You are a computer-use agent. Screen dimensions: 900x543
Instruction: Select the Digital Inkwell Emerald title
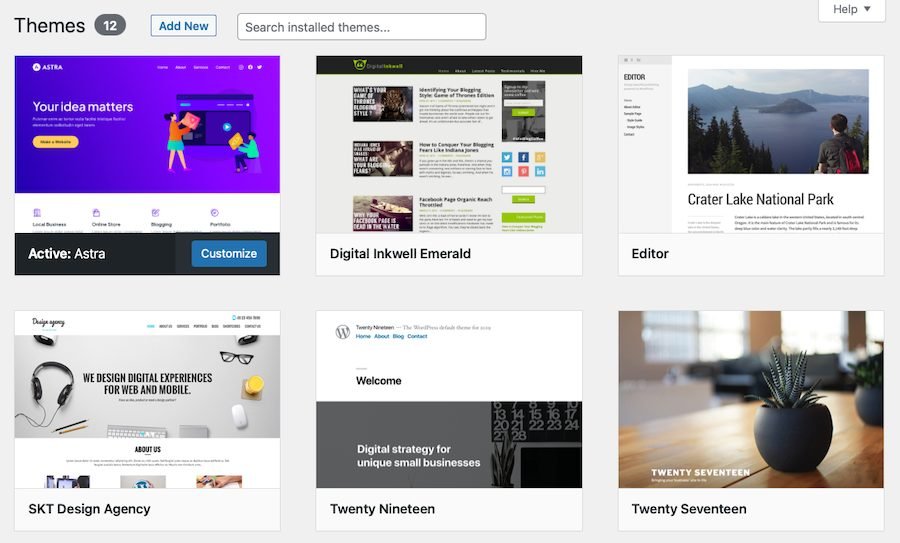(x=400, y=254)
